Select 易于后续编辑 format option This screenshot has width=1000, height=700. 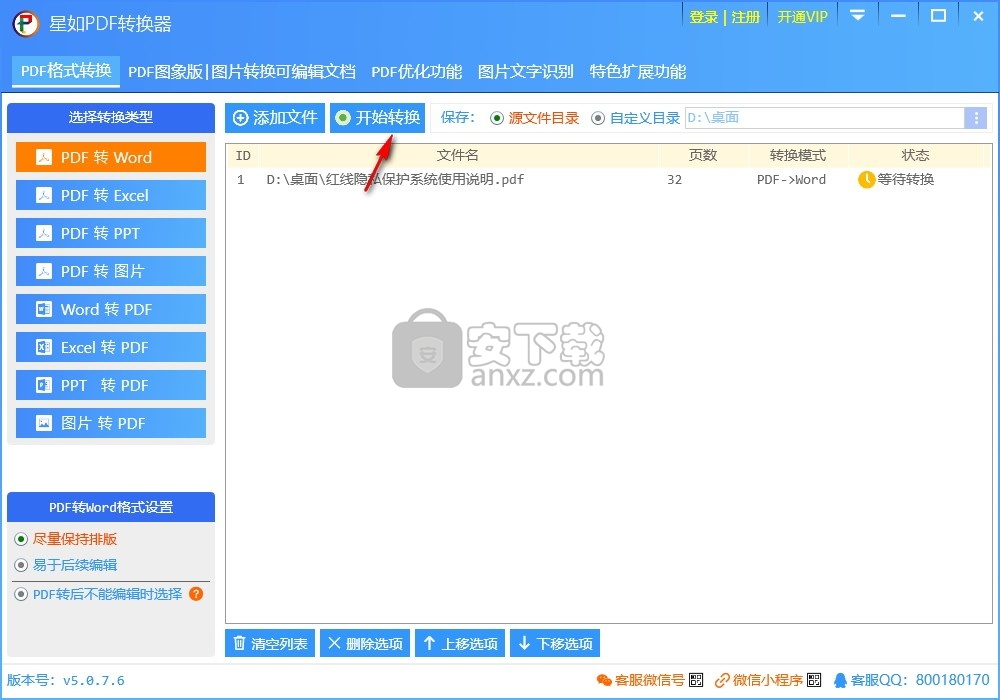(65, 565)
